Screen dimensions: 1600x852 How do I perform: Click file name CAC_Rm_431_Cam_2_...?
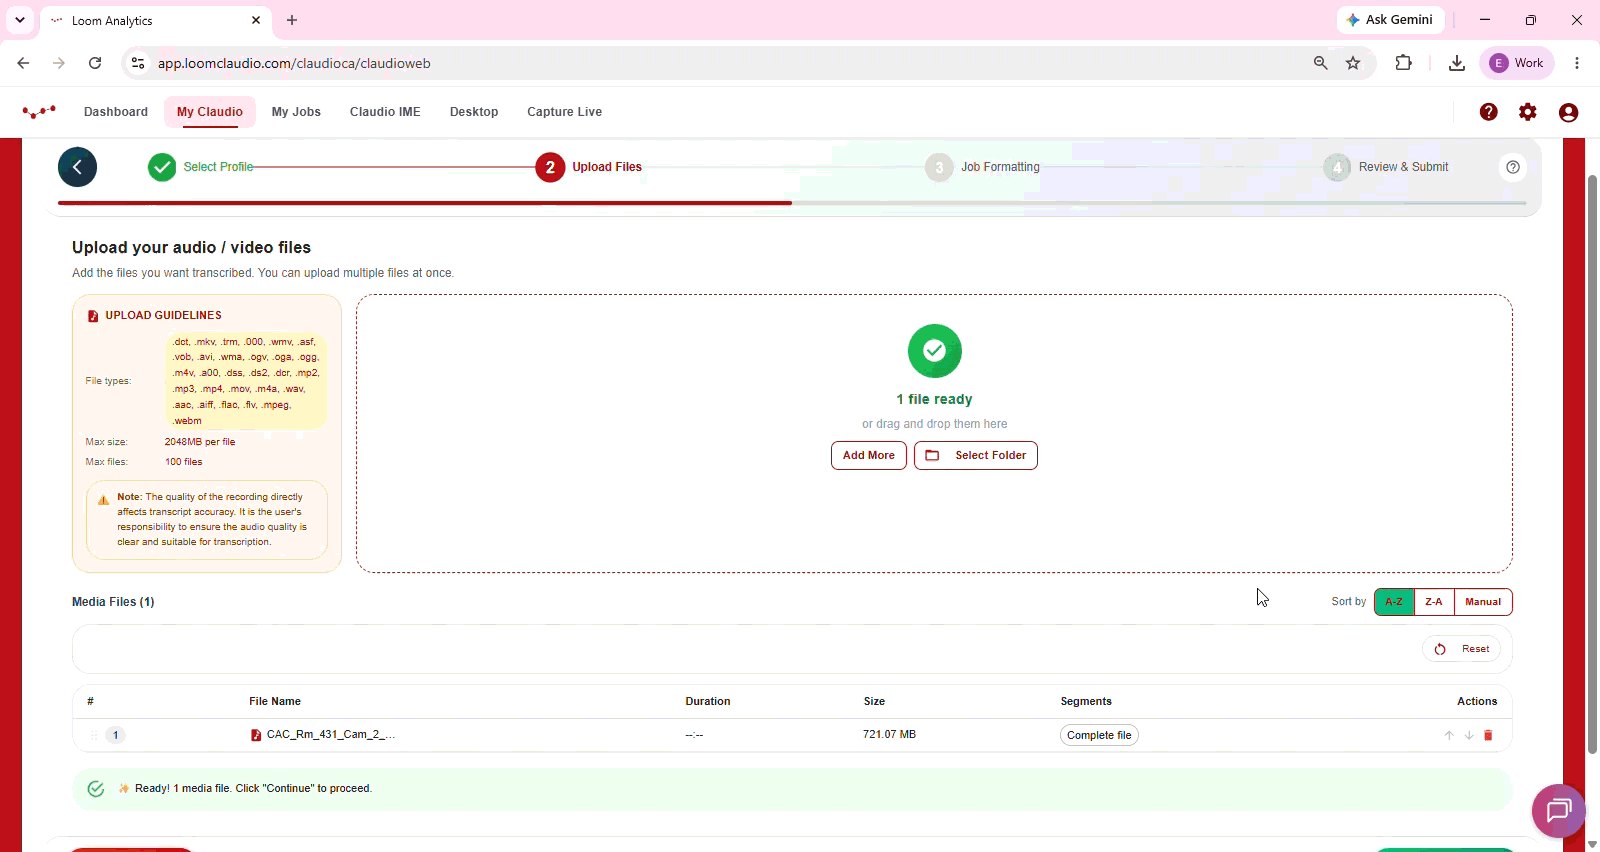331,735
